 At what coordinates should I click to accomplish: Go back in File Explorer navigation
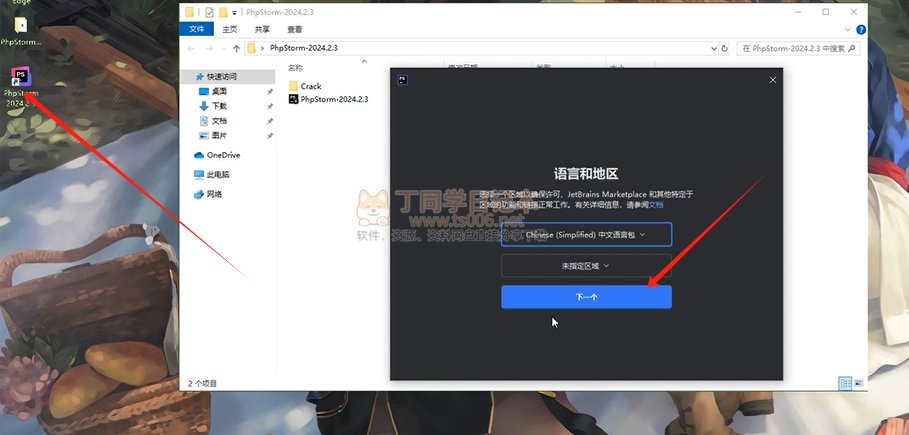tap(191, 49)
